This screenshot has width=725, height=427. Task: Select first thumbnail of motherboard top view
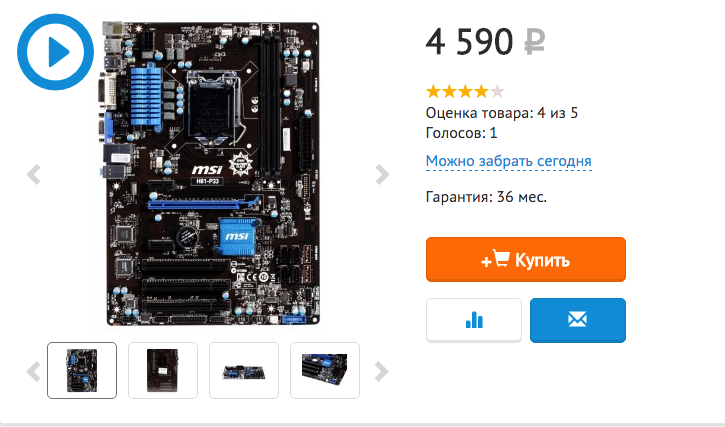pos(82,371)
